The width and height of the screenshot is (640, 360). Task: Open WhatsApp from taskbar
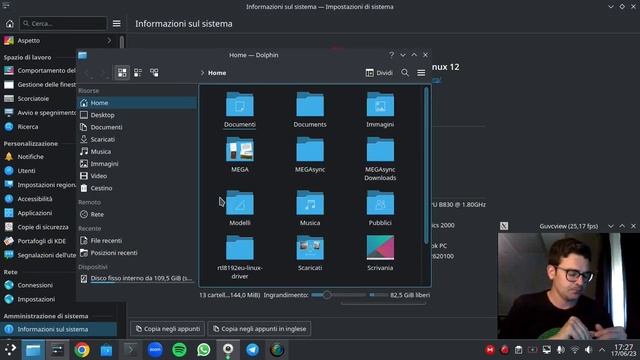pyautogui.click(x=204, y=350)
